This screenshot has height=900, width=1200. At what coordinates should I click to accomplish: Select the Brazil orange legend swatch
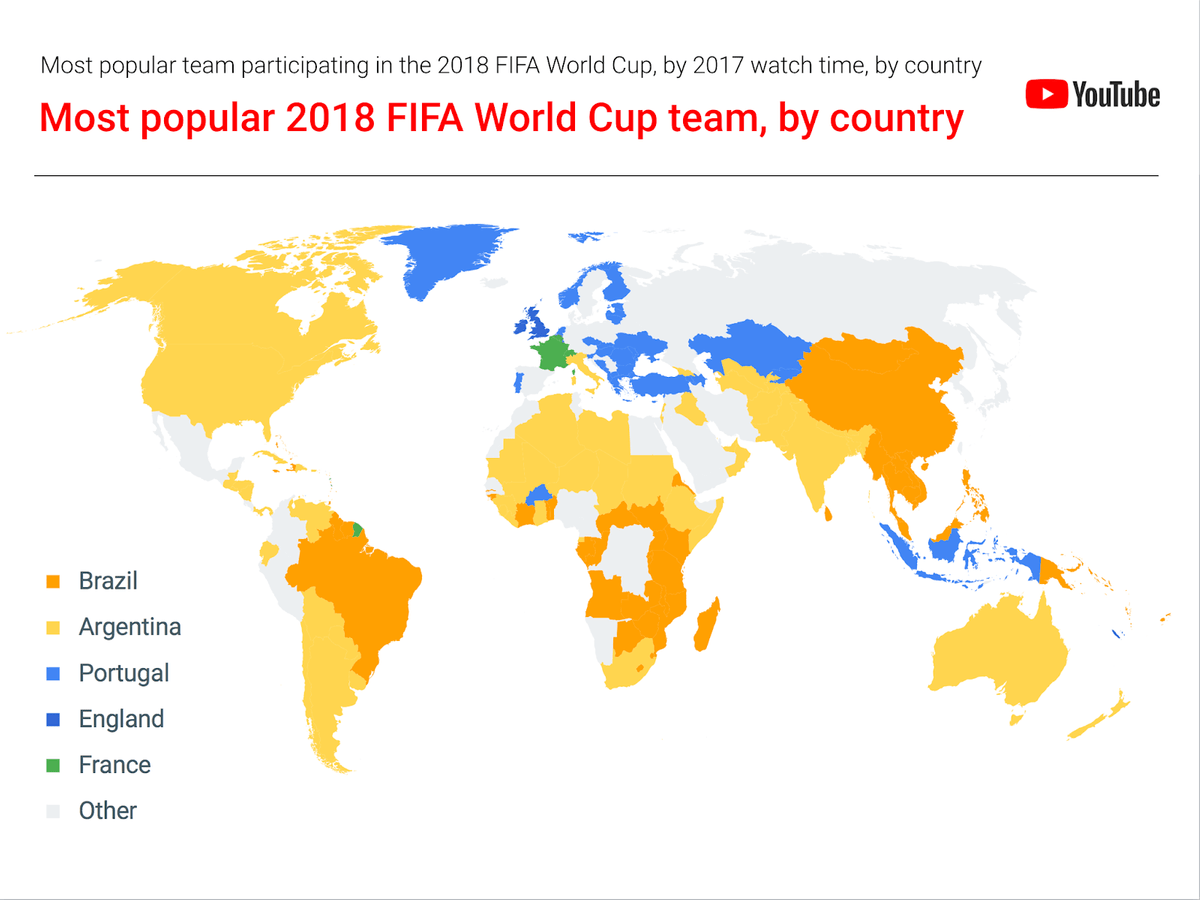click(x=54, y=581)
